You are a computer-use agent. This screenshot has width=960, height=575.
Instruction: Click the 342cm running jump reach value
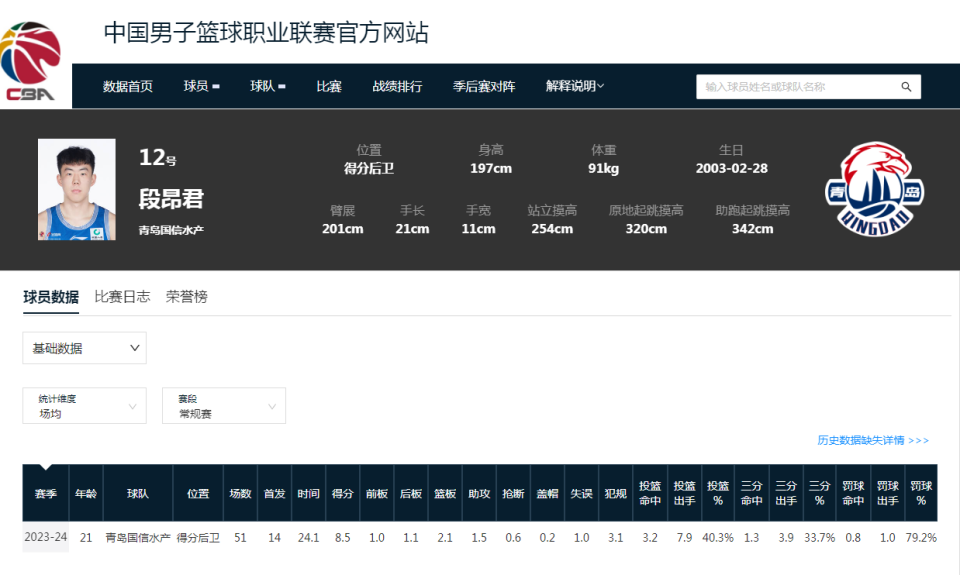pos(752,229)
